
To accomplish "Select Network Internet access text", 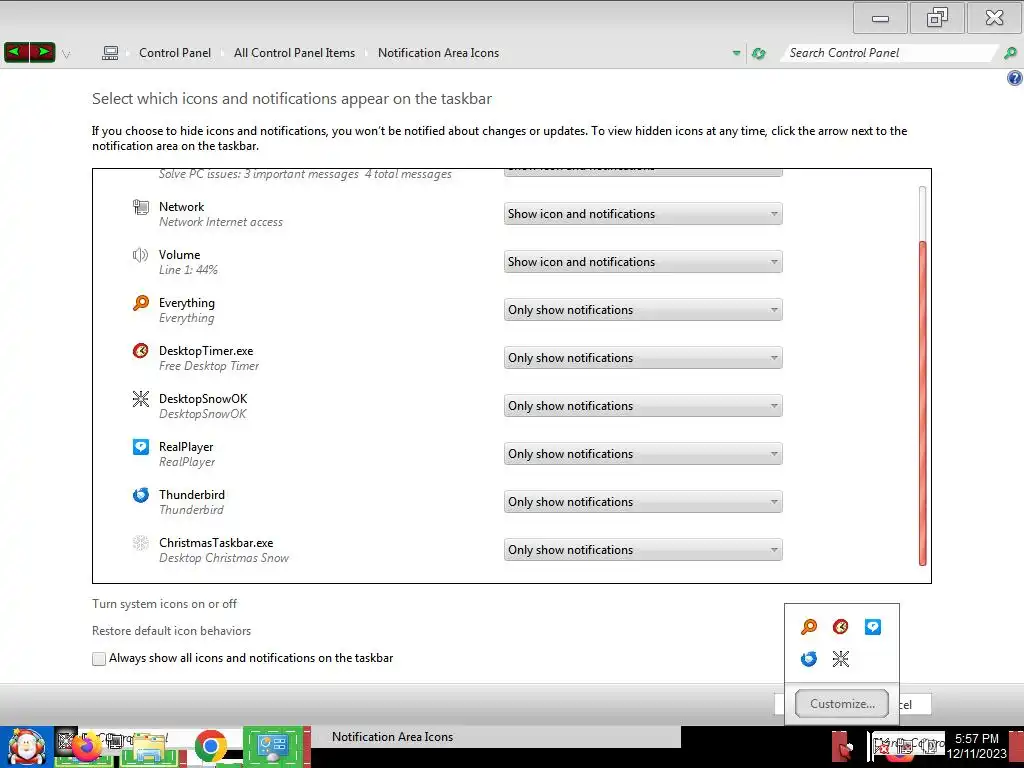I will click(221, 222).
